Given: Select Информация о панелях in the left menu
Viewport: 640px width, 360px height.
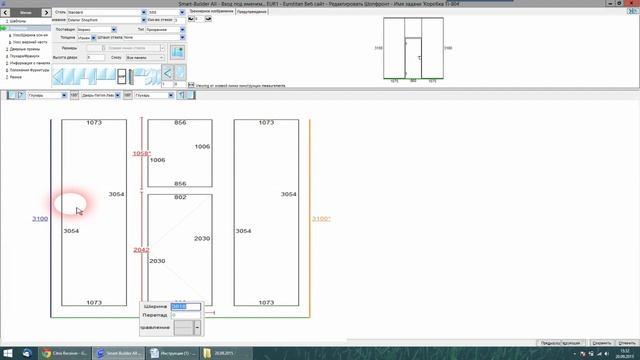Looking at the screenshot, I should coord(30,63).
